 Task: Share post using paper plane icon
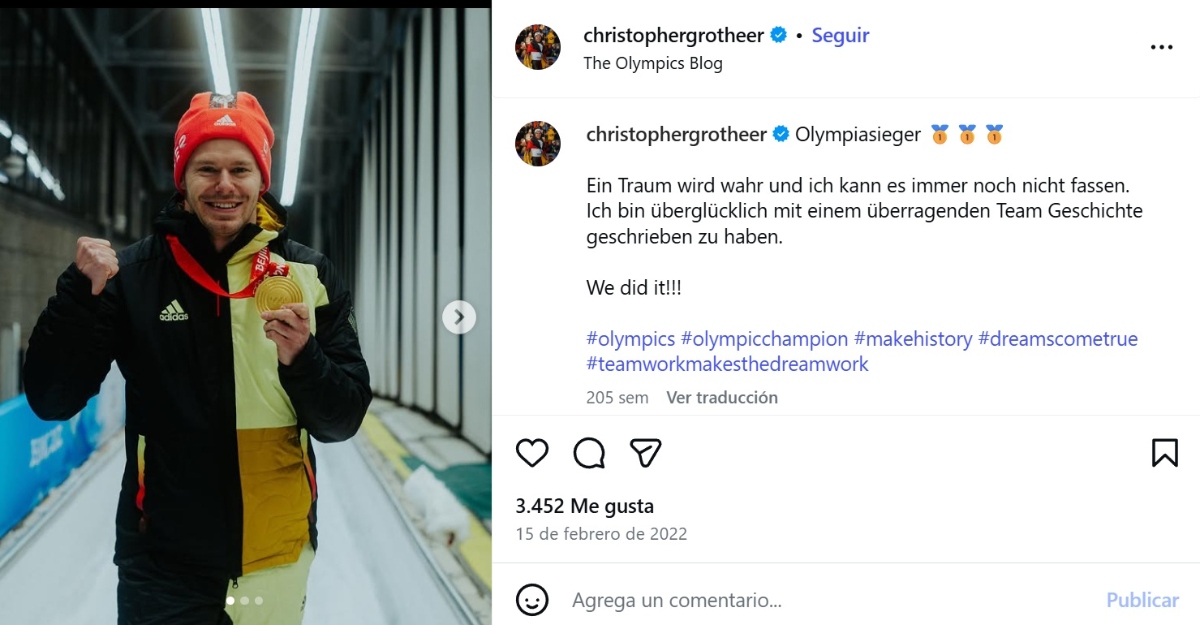coord(646,453)
